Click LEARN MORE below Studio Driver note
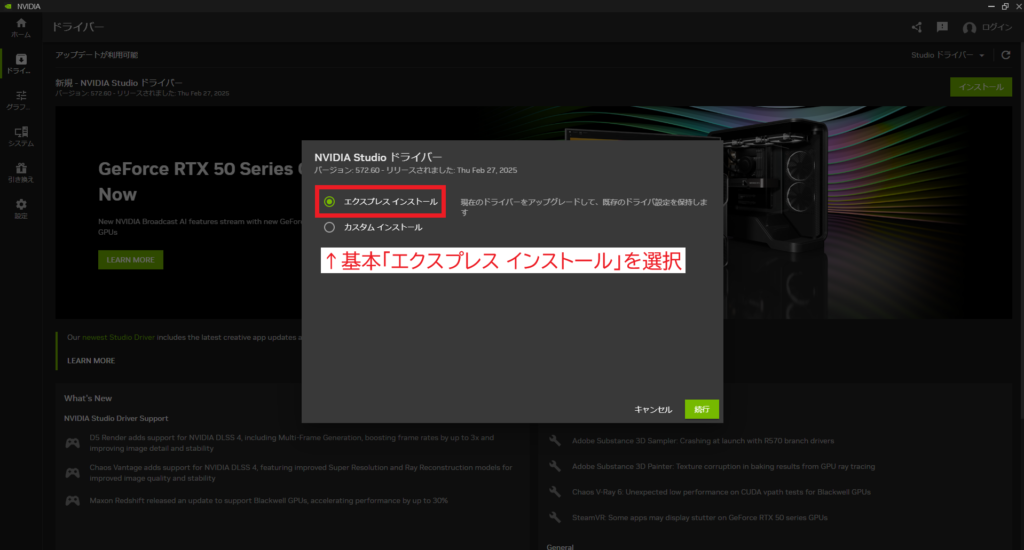This screenshot has height=550, width=1024. pyautogui.click(x=91, y=361)
